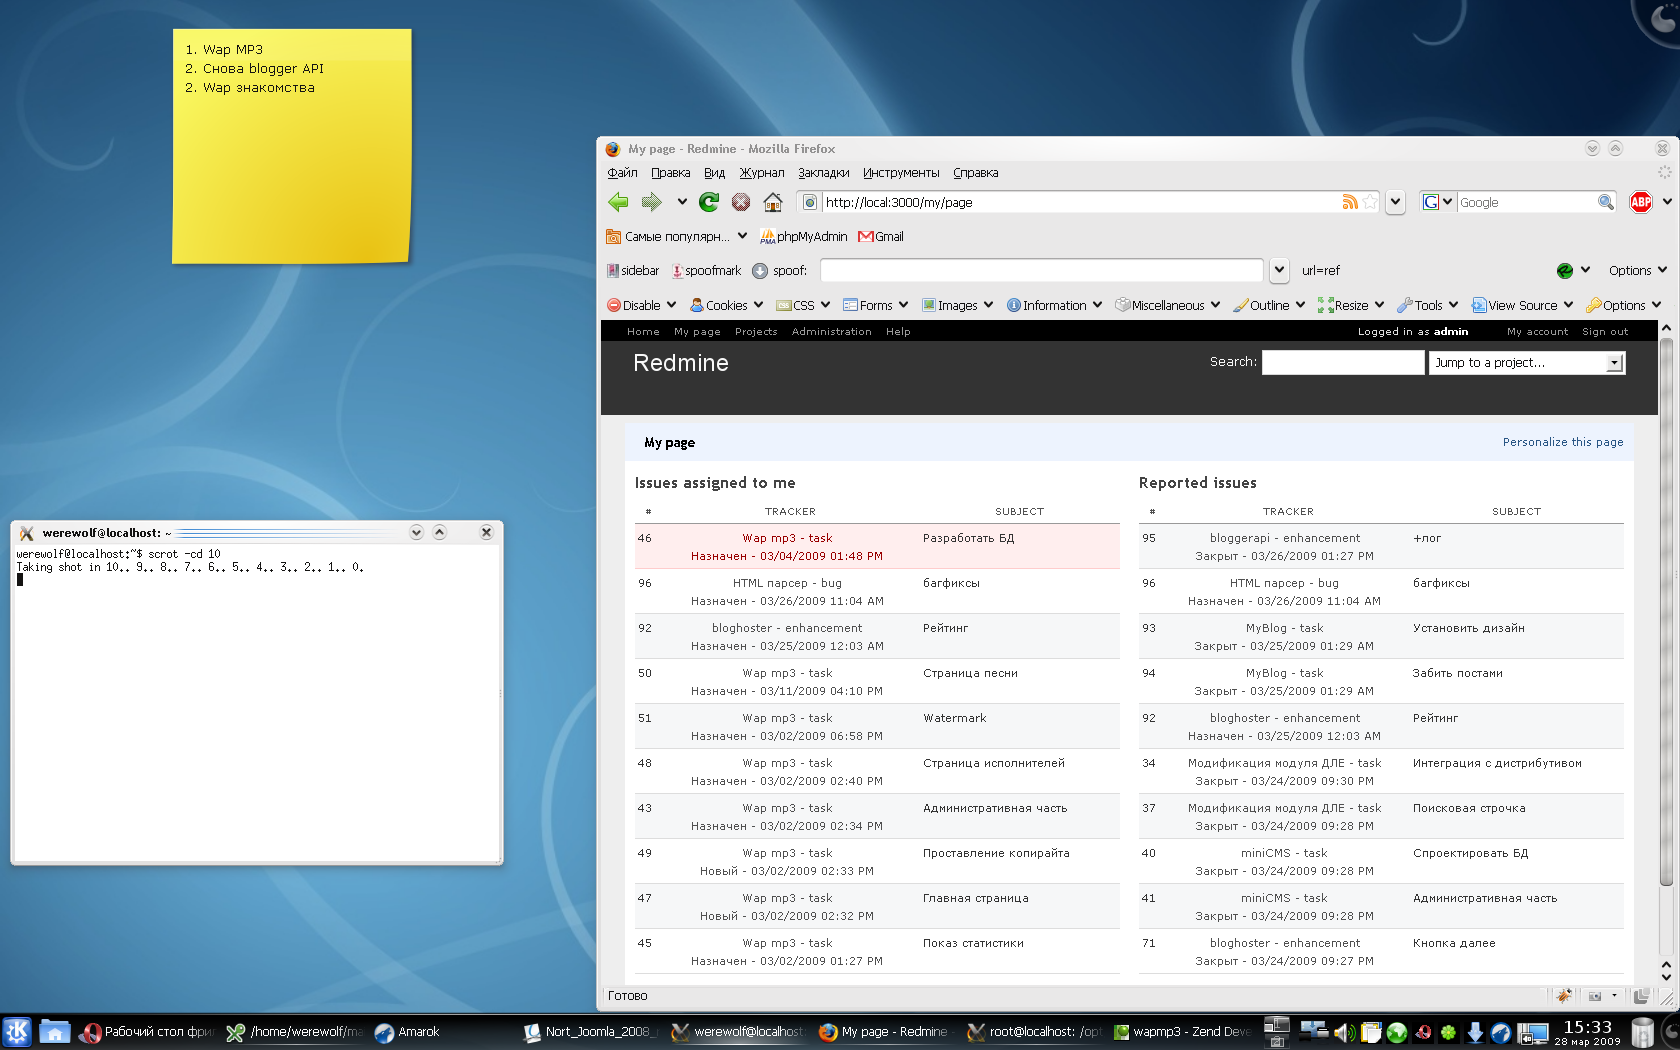This screenshot has height=1050, width=1680.
Task: Open the Jump to a project dropdown
Action: pyautogui.click(x=1527, y=363)
